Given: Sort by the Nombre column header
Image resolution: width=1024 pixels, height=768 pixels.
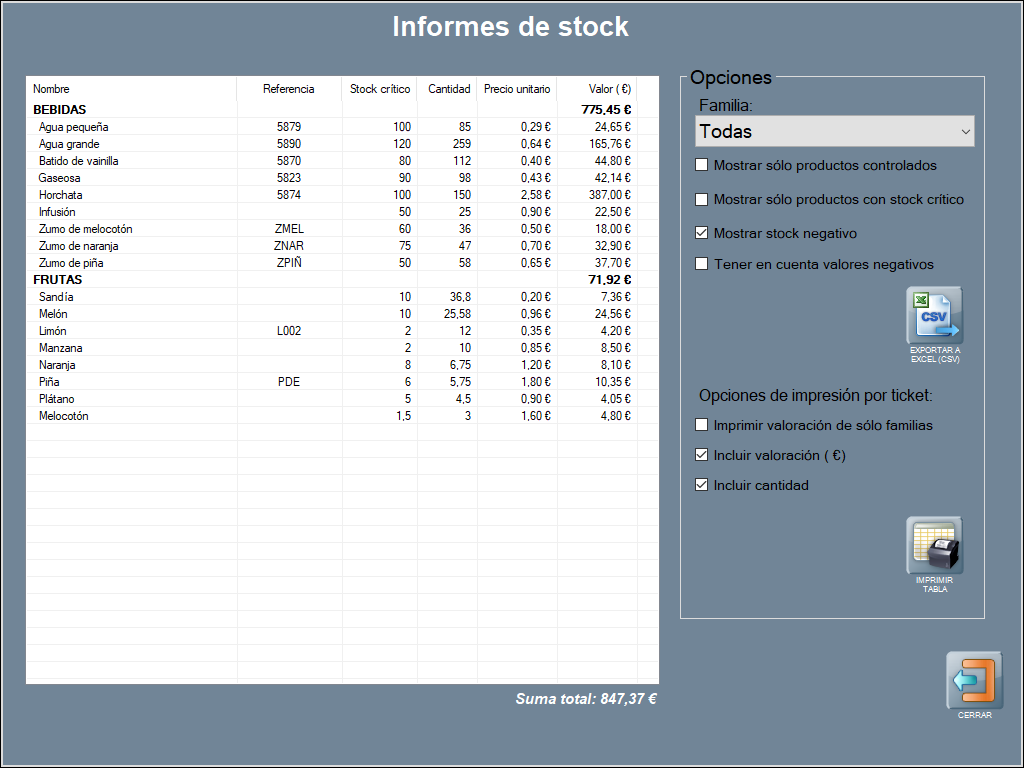Looking at the screenshot, I should click(x=51, y=89).
